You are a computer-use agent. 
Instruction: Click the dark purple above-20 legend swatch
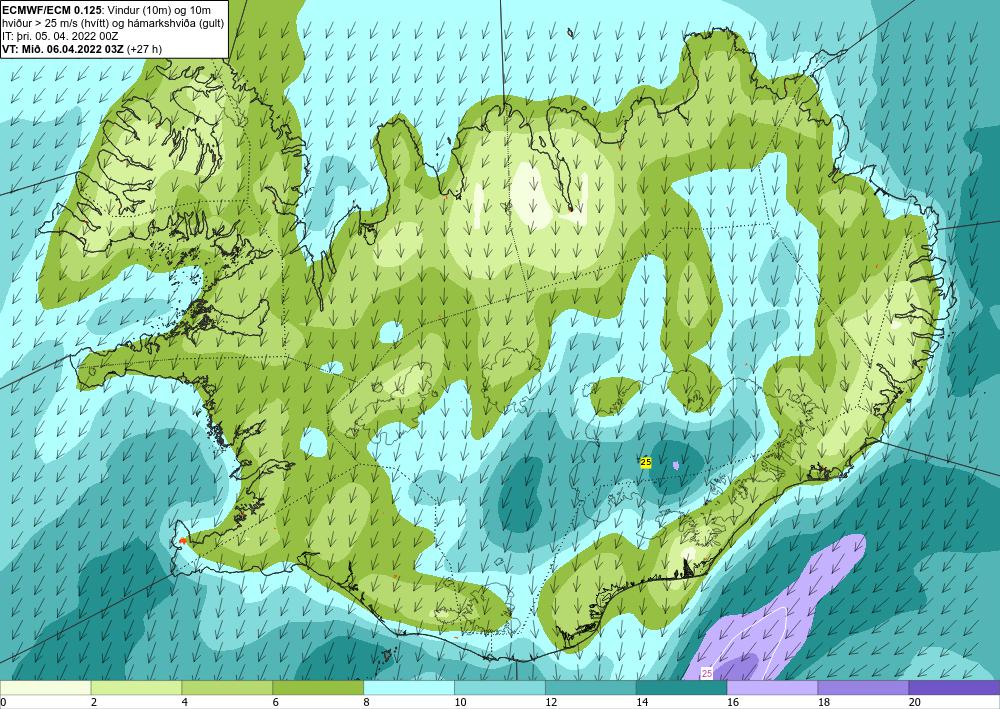[x=954, y=688]
